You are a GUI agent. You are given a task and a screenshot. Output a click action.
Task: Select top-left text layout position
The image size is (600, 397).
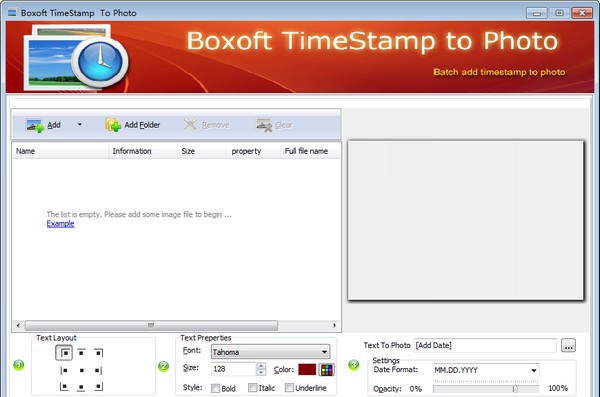click(x=64, y=353)
